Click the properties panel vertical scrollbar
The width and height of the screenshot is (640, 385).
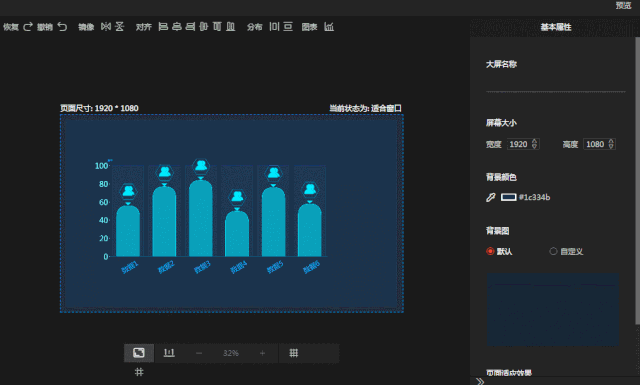point(638,180)
